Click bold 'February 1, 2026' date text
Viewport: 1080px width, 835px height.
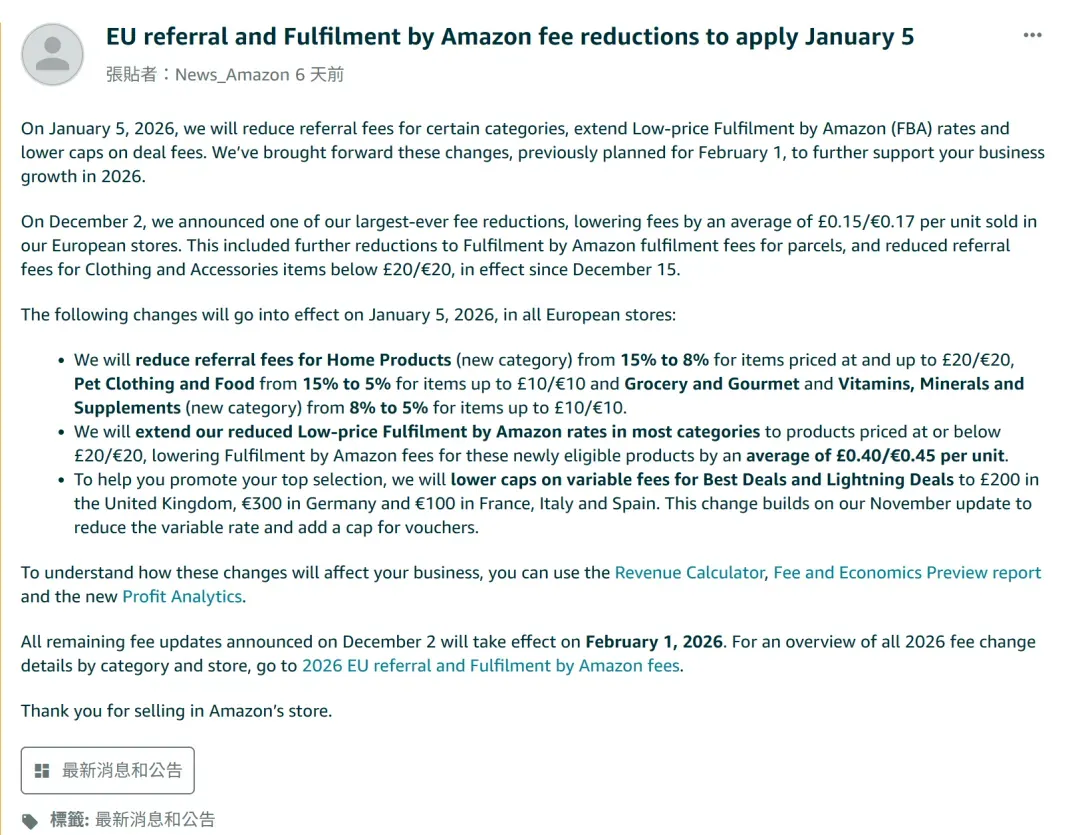pos(654,641)
